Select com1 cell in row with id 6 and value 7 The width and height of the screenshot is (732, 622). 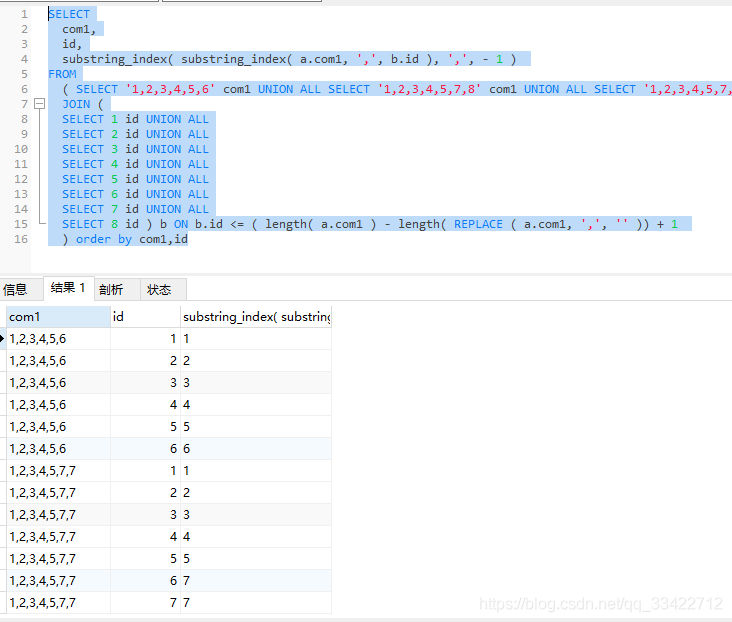[x=58, y=580]
